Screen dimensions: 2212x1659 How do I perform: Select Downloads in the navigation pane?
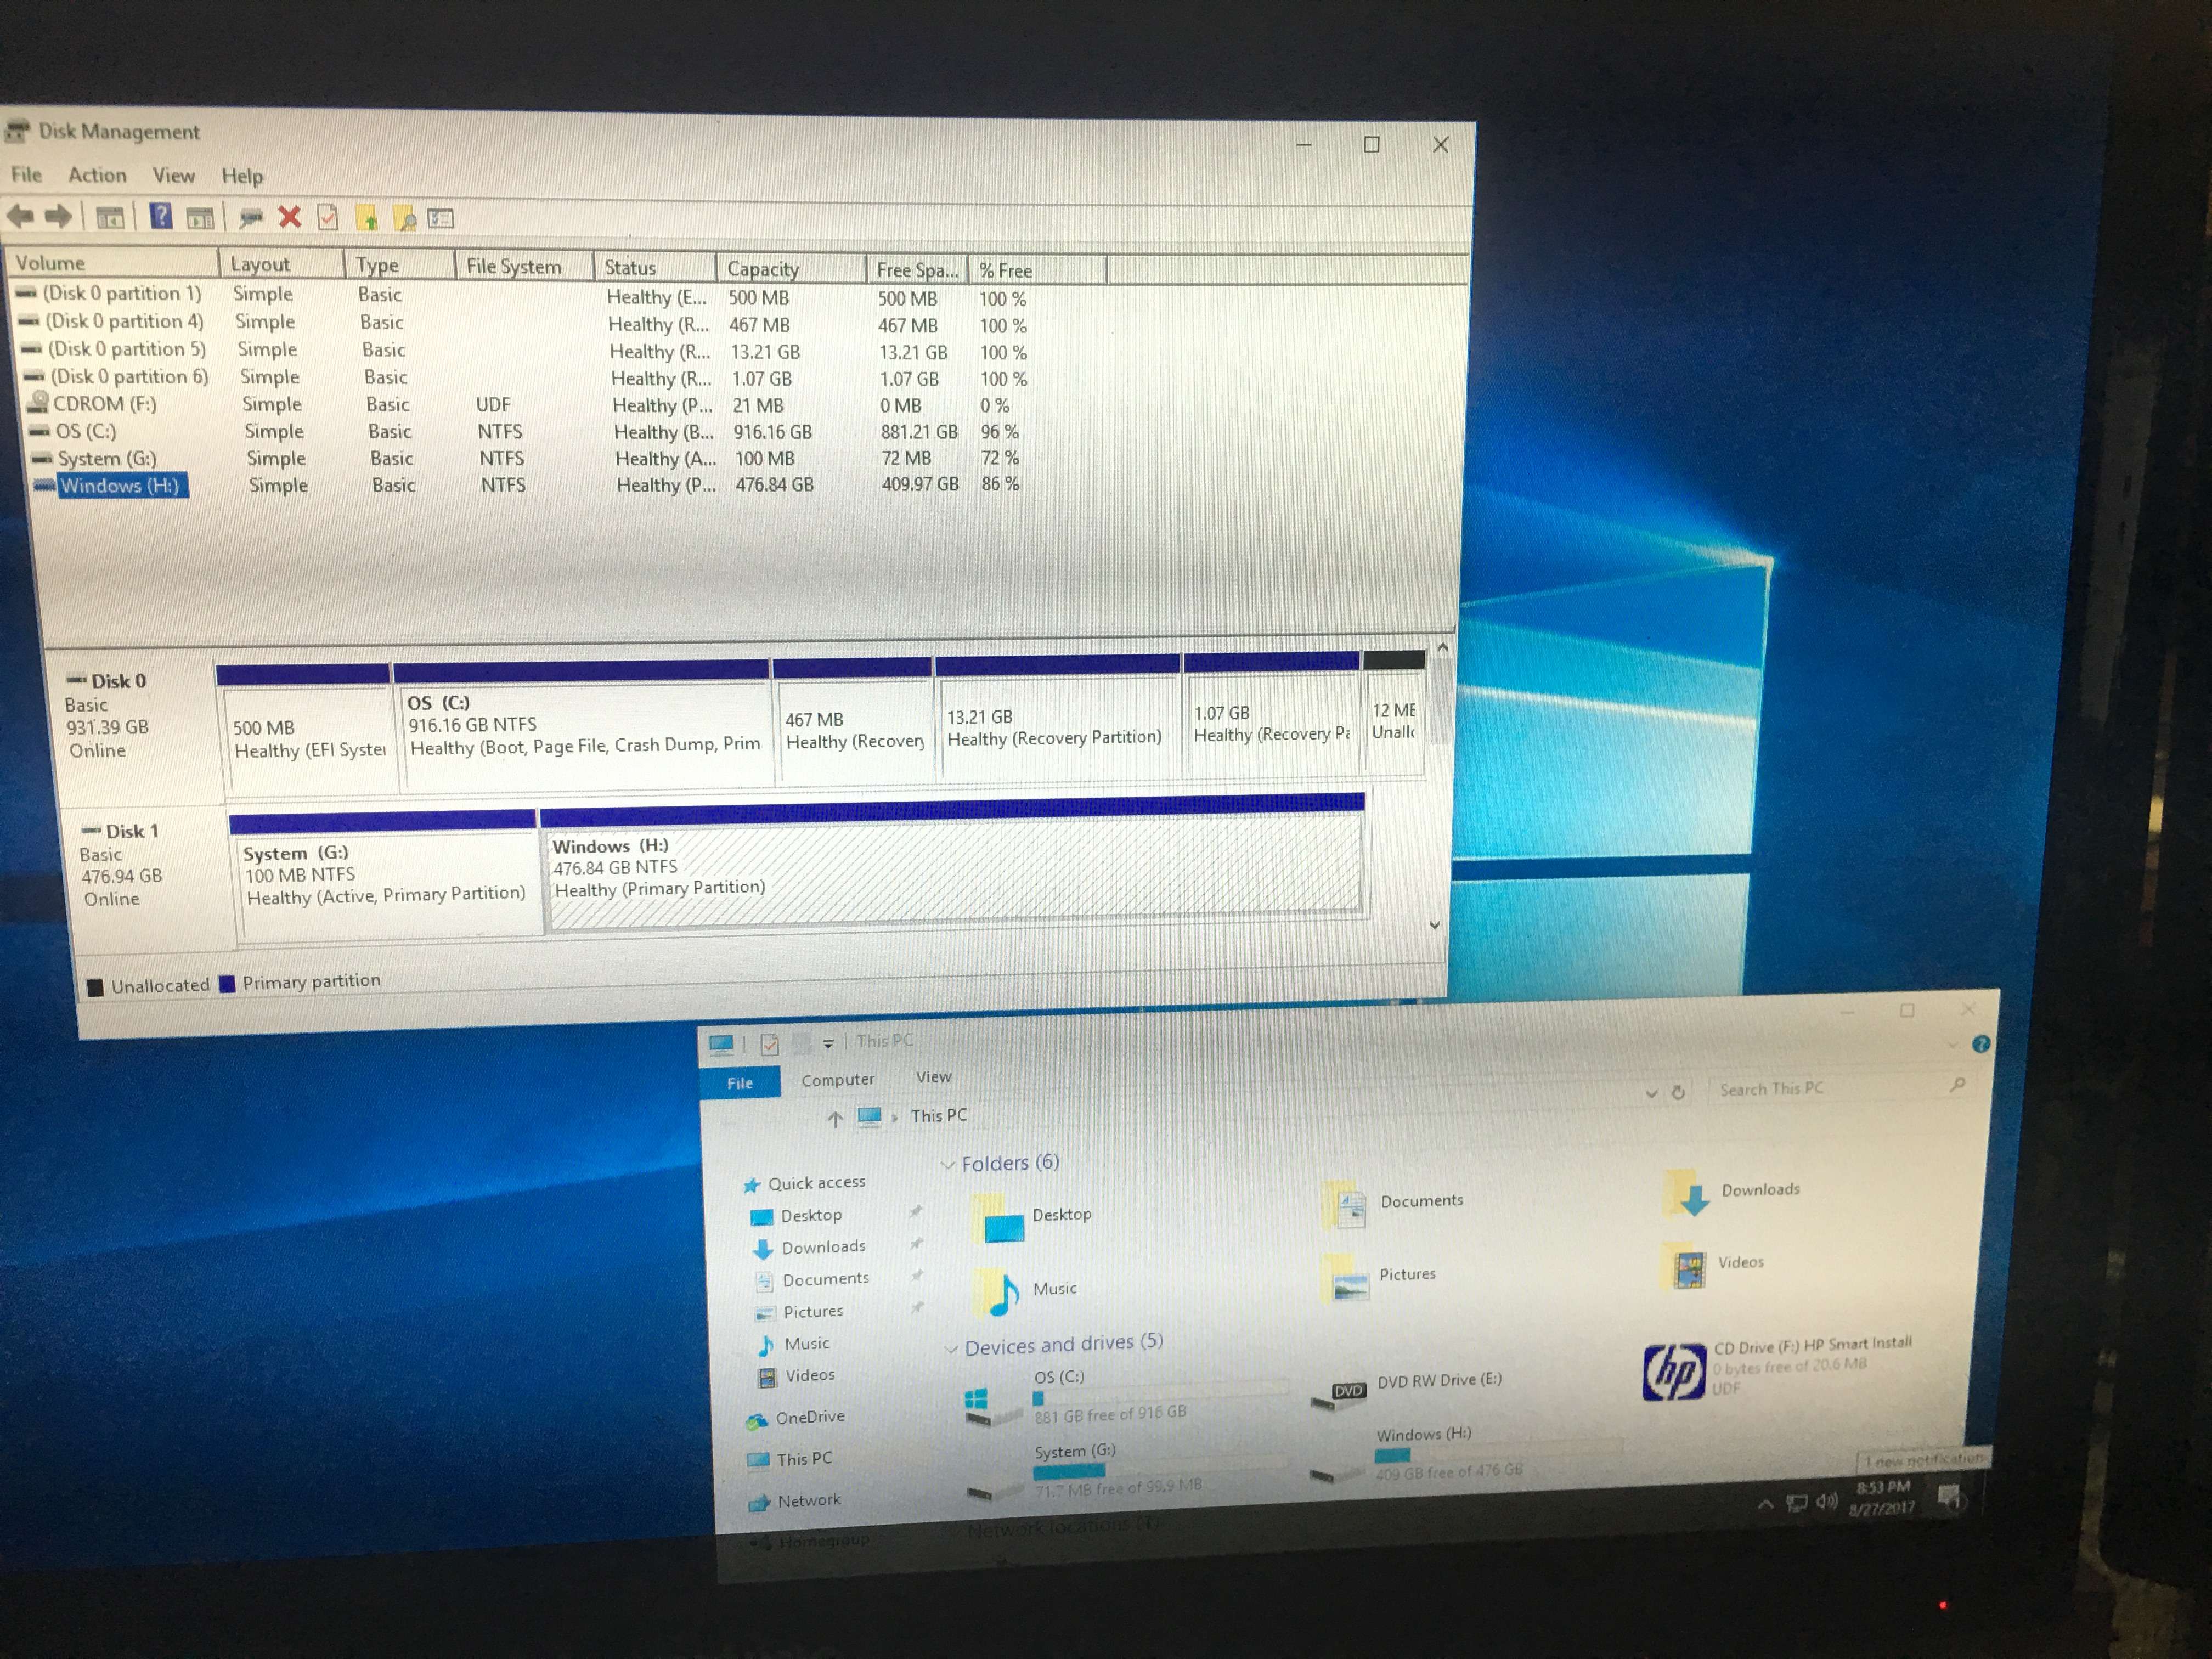(809, 1248)
